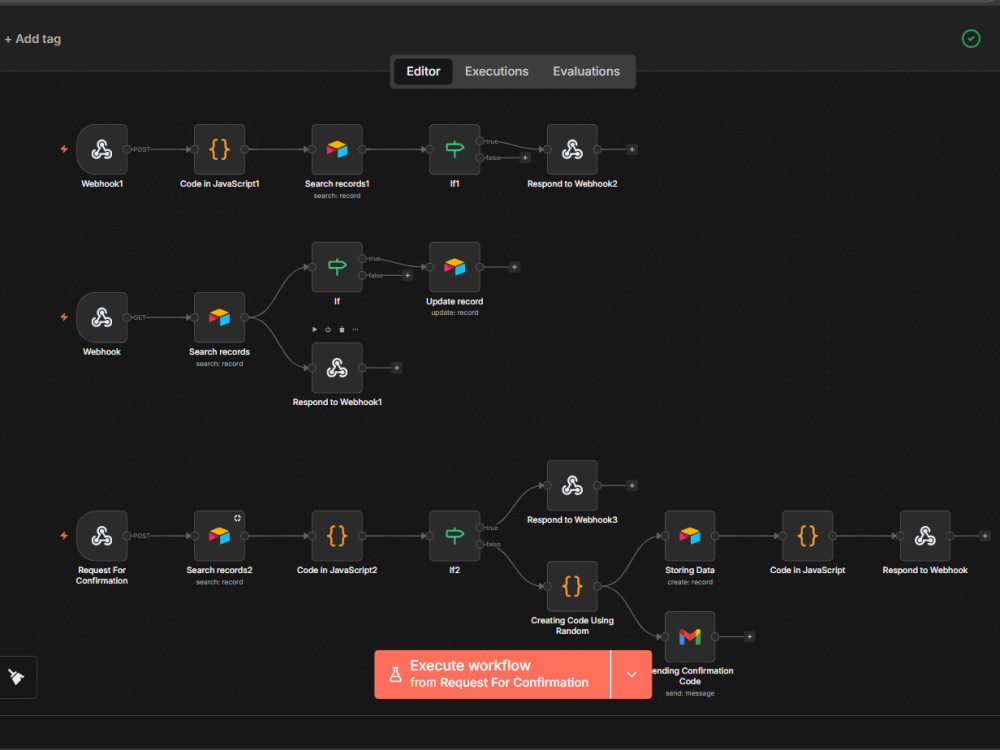Click the red trigger bolt beside Webhook1

[x=64, y=149]
